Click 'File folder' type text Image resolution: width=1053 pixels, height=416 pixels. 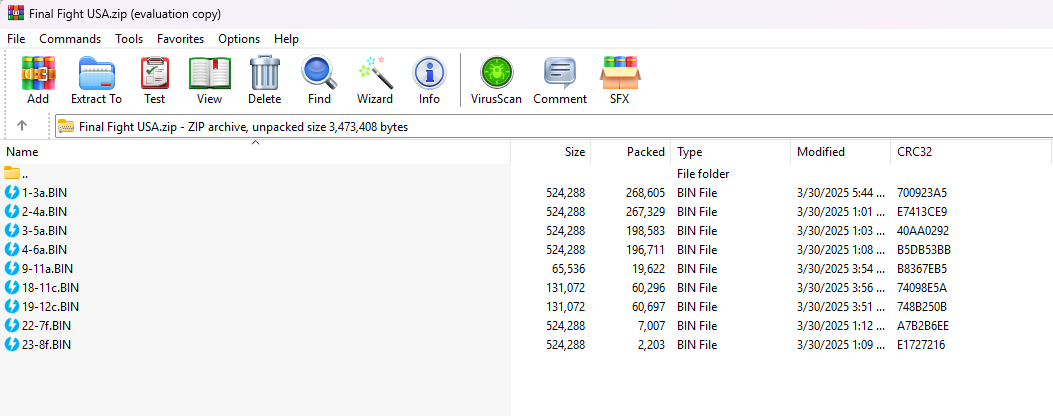pyautogui.click(x=703, y=173)
